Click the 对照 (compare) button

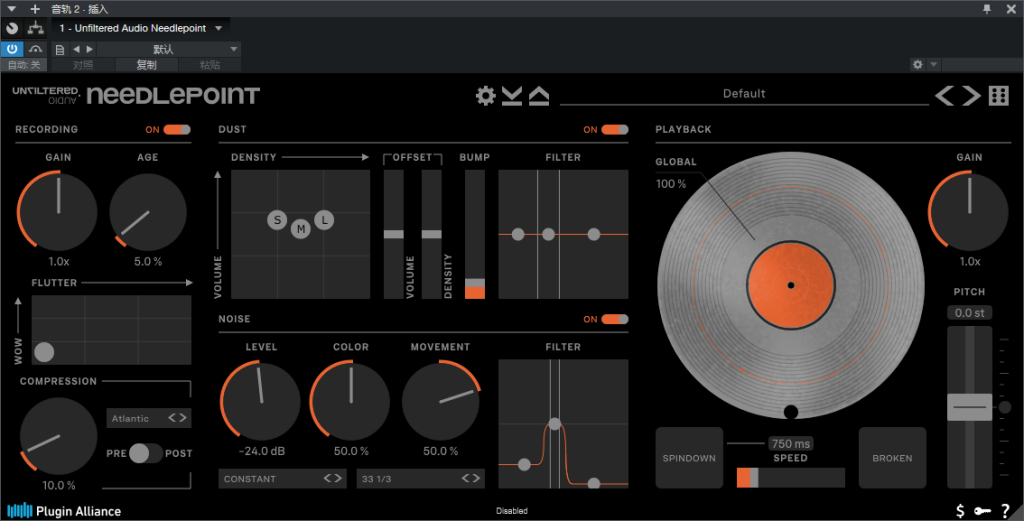click(x=83, y=65)
